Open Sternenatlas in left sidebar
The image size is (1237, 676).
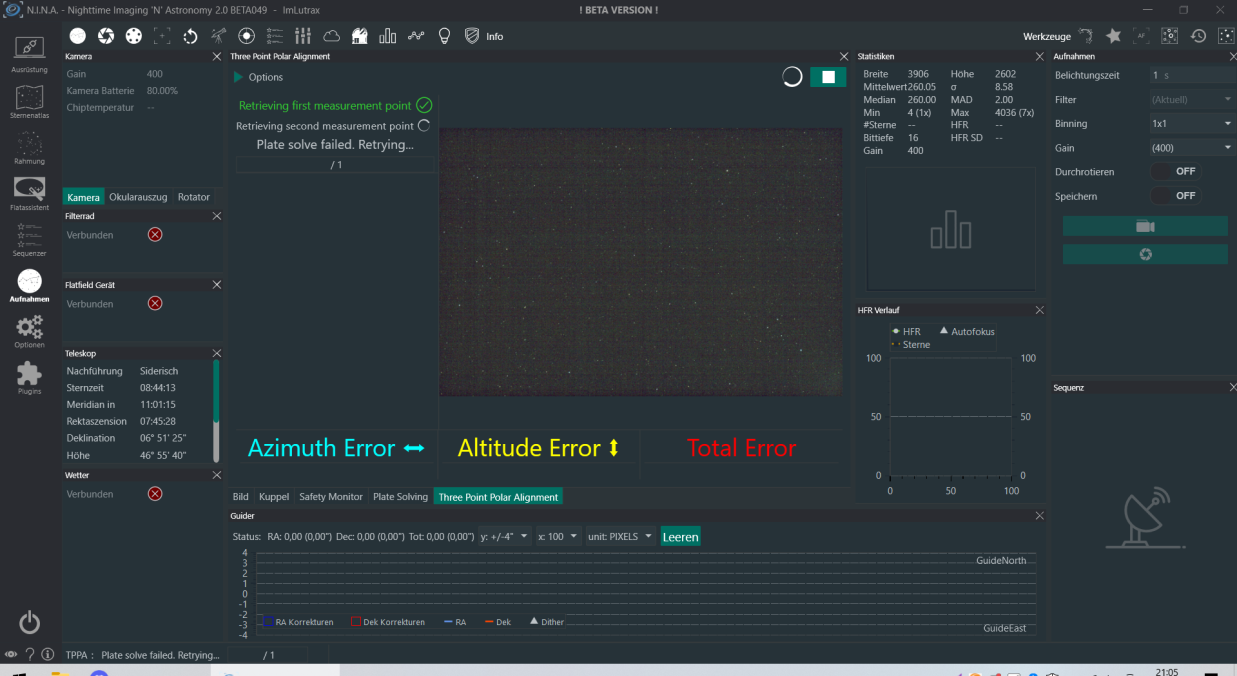tap(29, 102)
